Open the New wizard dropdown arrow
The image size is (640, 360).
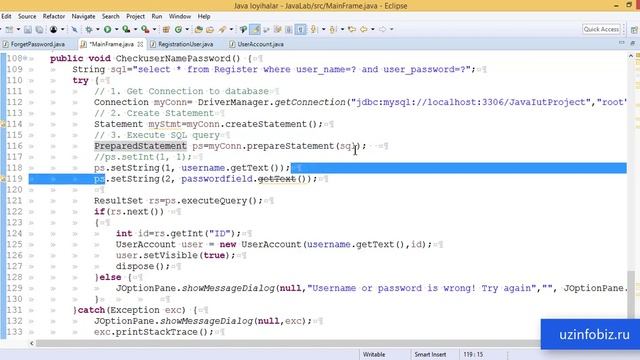(18, 29)
